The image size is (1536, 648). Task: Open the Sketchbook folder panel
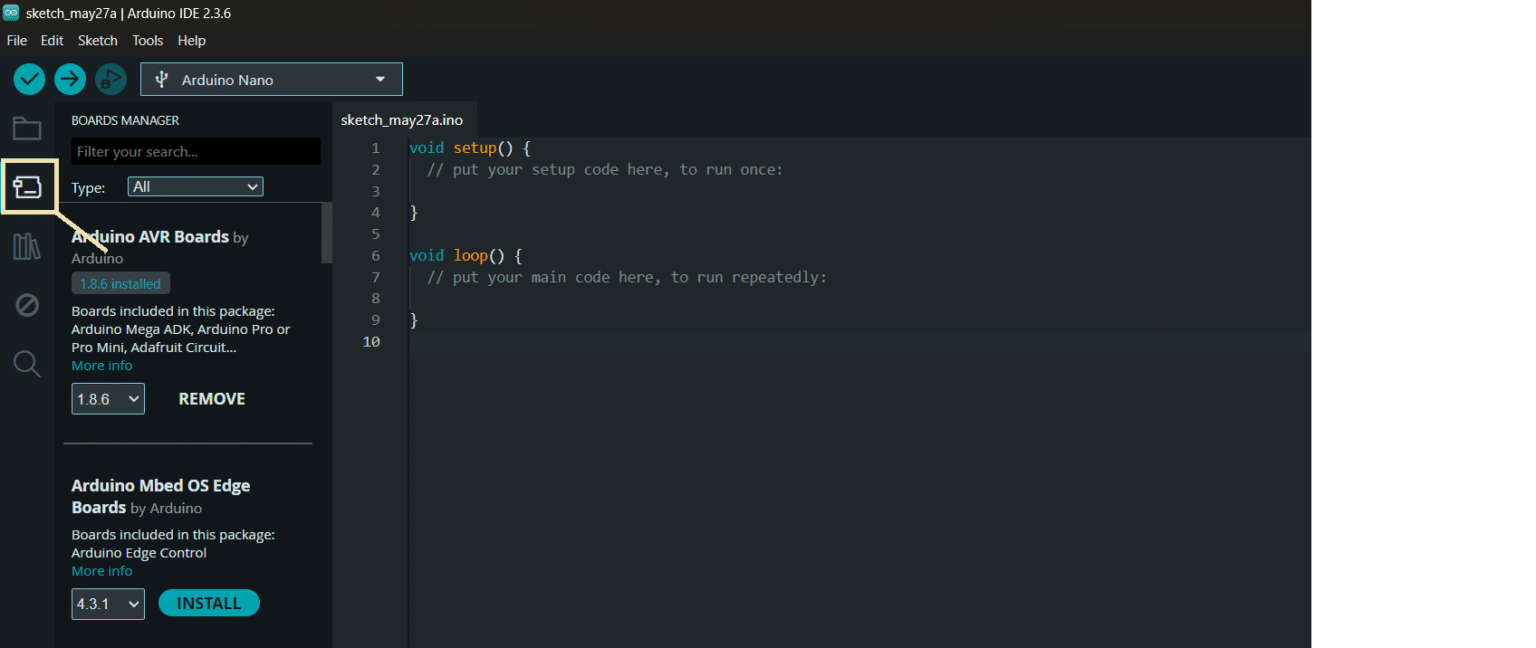pyautogui.click(x=27, y=129)
